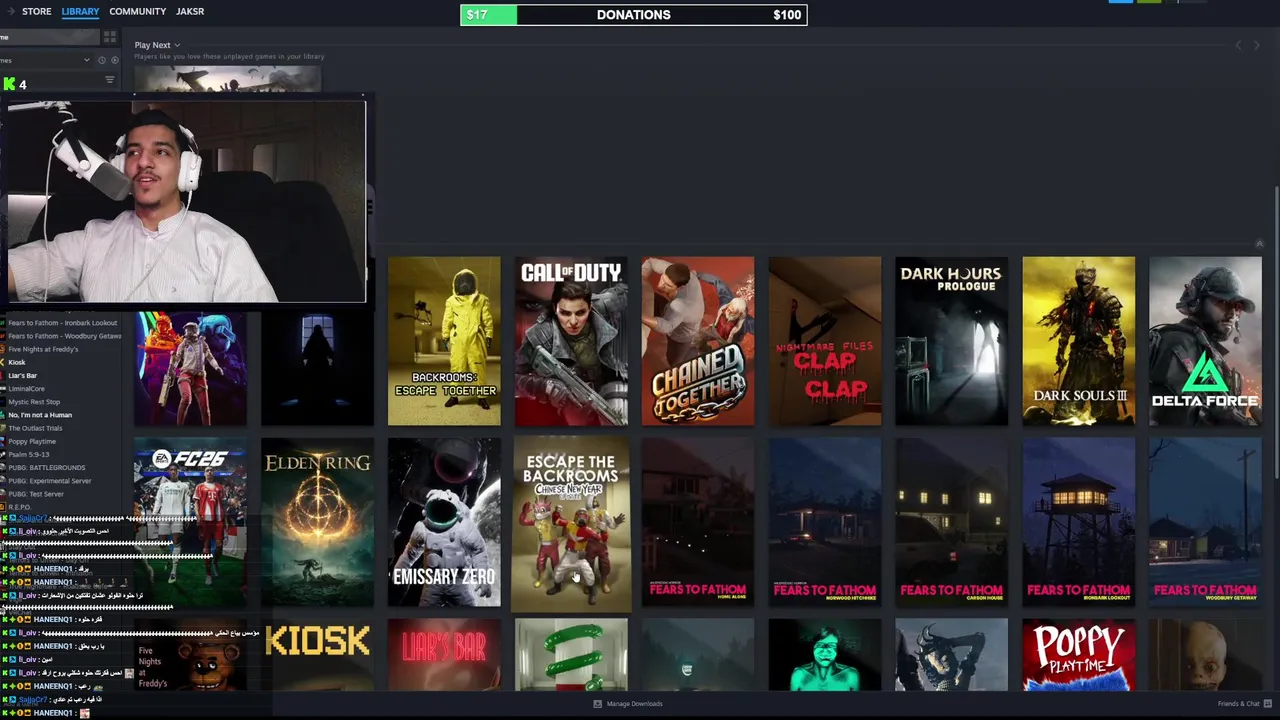
Task: Open the Dark Souls III cover
Action: coord(1079,341)
